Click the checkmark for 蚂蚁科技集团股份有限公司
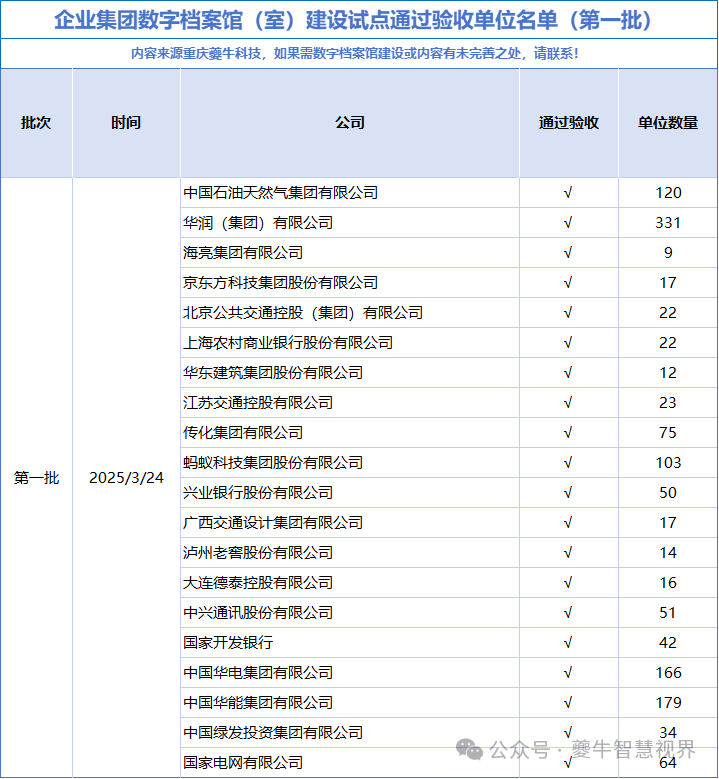The width and height of the screenshot is (719, 779). tap(568, 463)
